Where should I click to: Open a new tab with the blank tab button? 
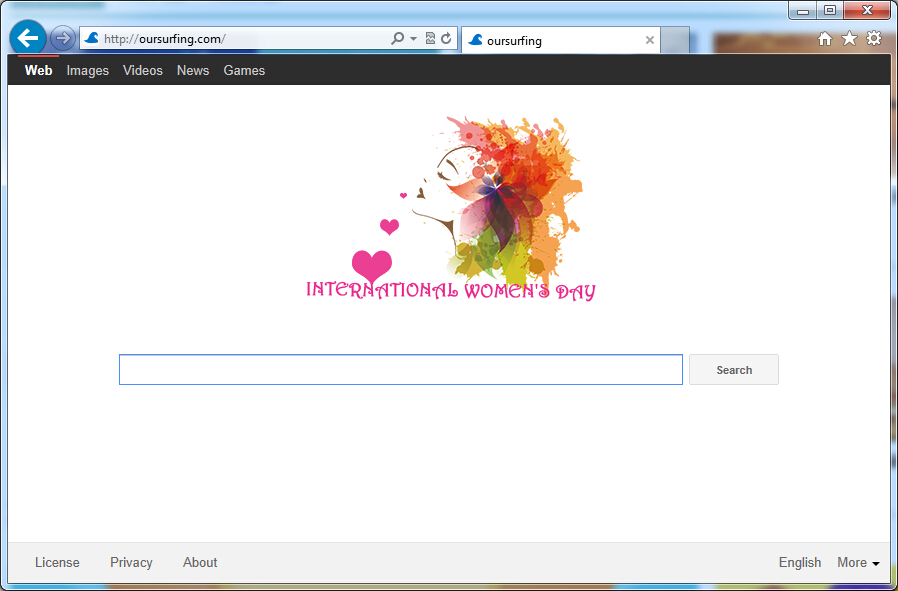click(675, 40)
